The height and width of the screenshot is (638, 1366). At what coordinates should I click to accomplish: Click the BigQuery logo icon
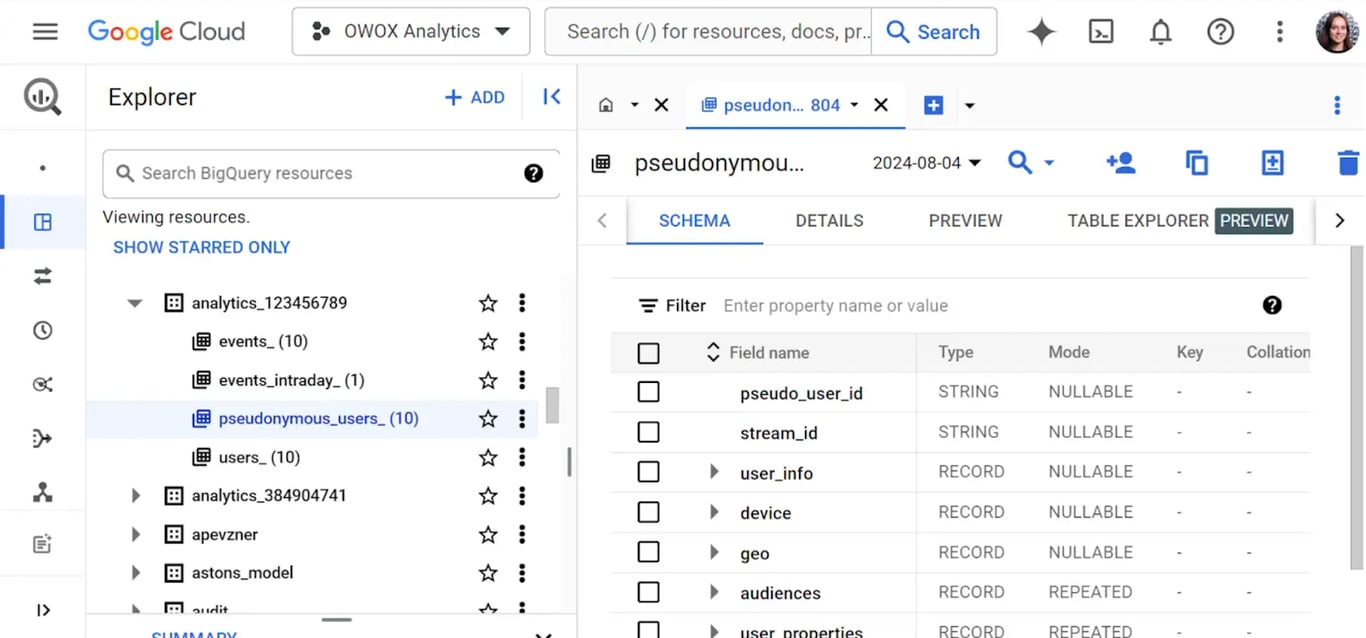pos(43,97)
